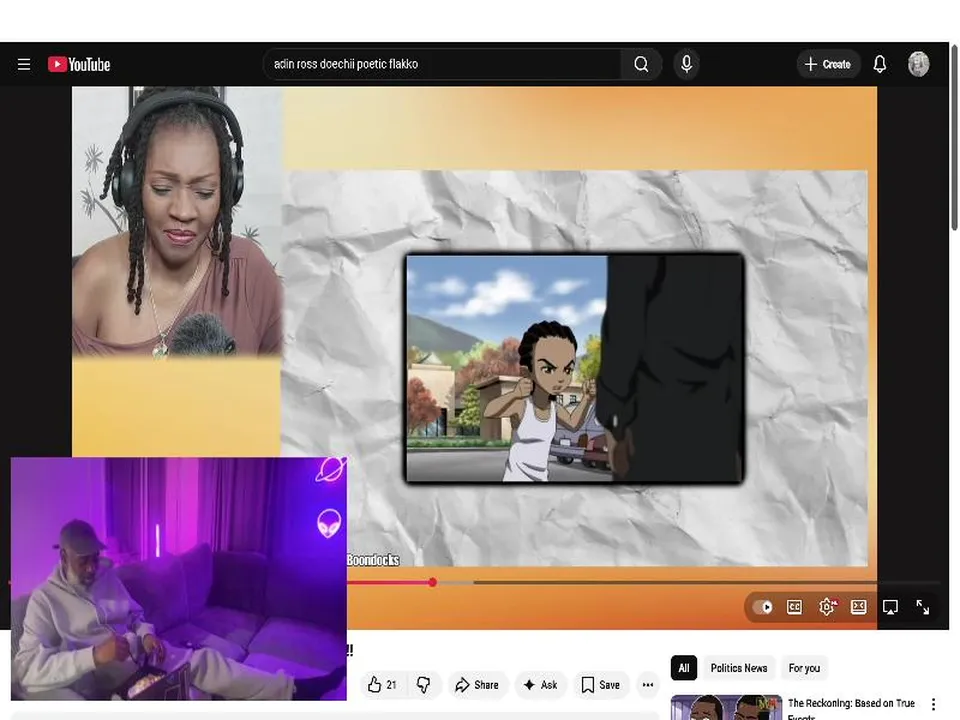960x720 pixels.
Task: Switch to theater mode
Action: click(x=858, y=607)
